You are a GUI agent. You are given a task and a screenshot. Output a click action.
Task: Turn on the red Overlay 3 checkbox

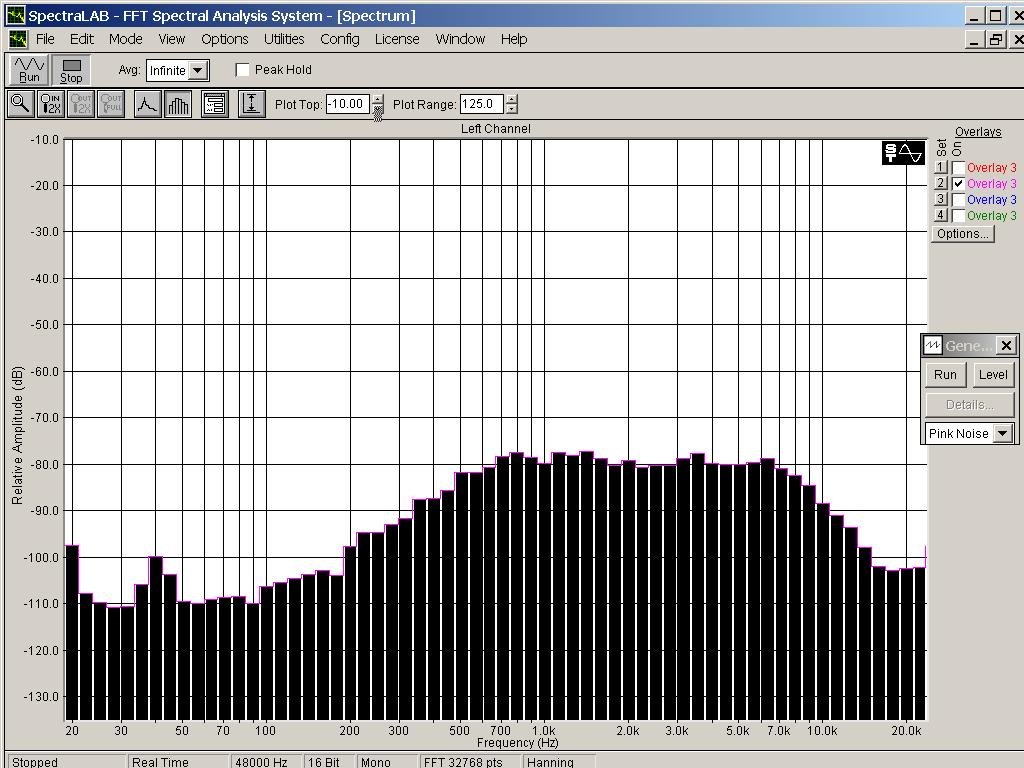[x=958, y=168]
